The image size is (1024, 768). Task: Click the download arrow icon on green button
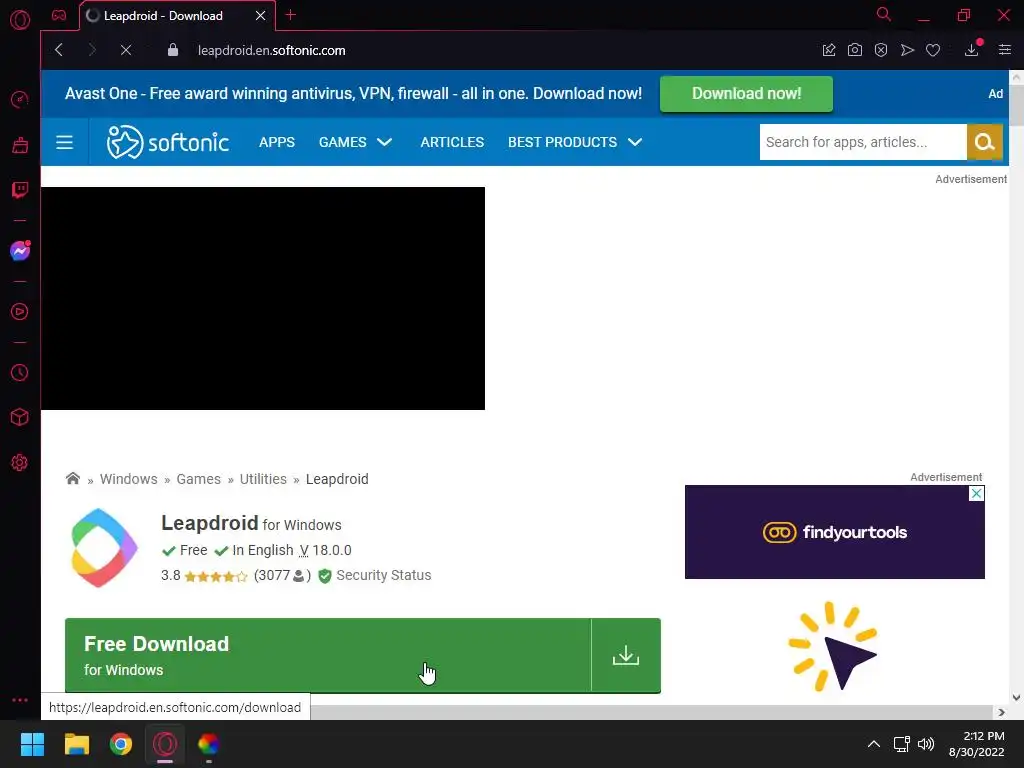click(x=626, y=656)
